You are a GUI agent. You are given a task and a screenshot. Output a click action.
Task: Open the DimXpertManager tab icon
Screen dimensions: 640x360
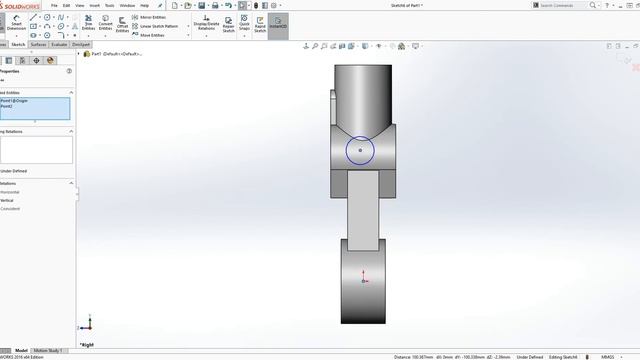(x=36, y=60)
